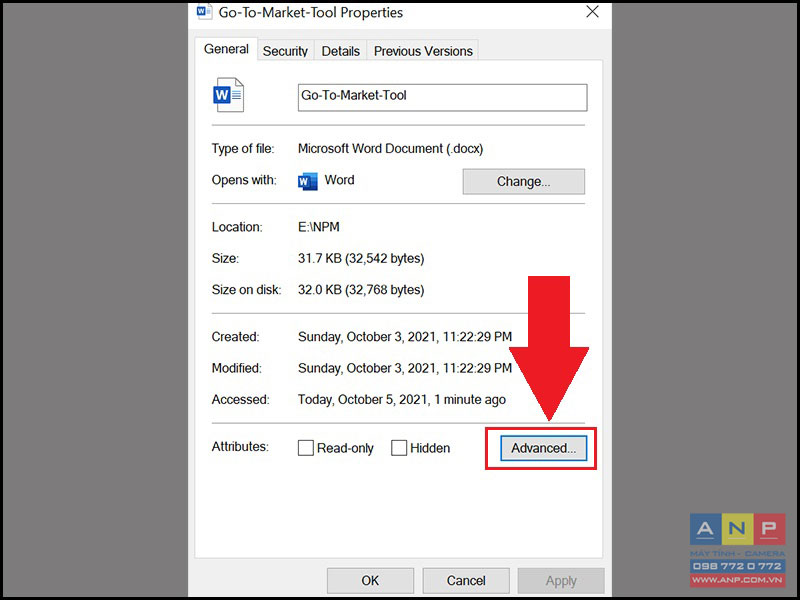This screenshot has width=800, height=600.
Task: Click into the Go-To-Market-Tool filename field
Action: pyautogui.click(x=442, y=97)
